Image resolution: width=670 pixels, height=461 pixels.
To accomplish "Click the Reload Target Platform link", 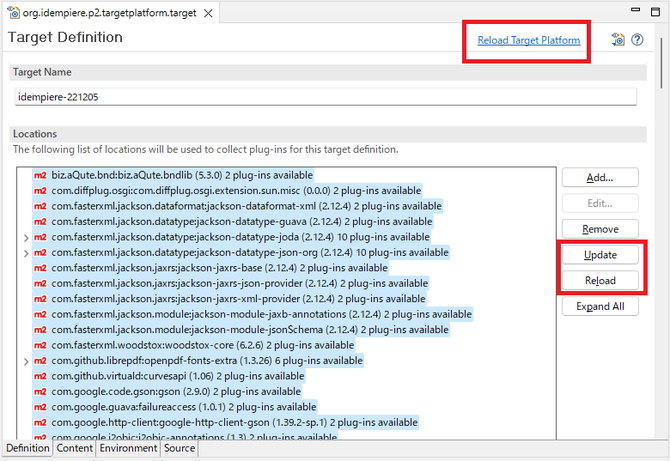I will coord(529,40).
